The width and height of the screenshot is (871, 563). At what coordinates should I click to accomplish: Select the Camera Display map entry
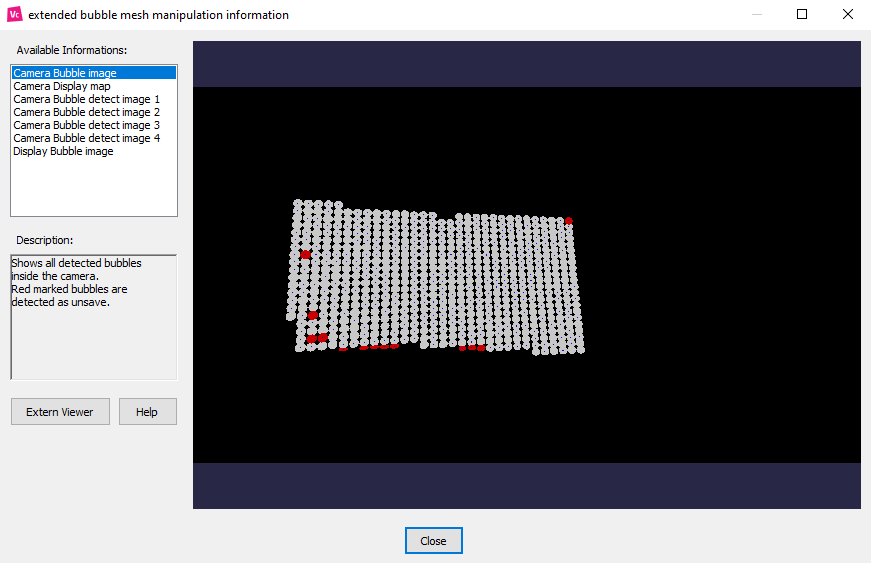point(62,86)
